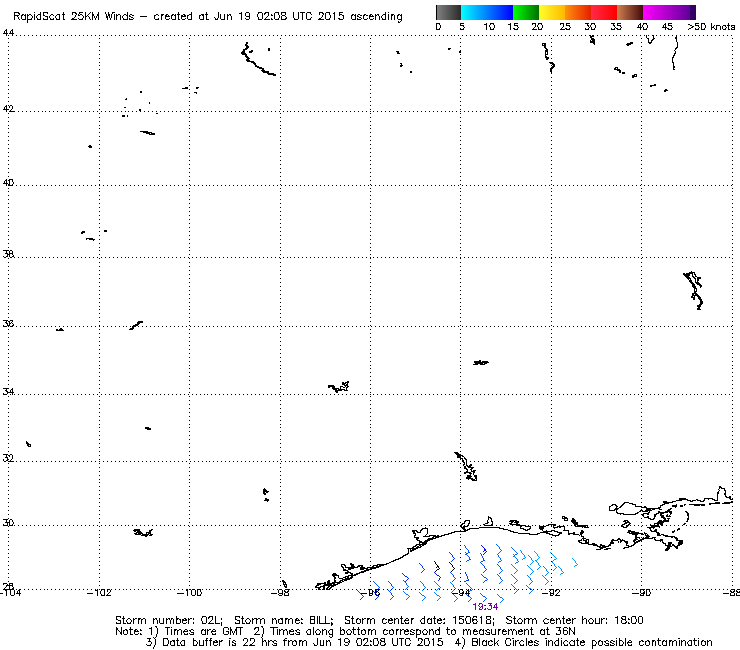Click legend tick label 35
The image size is (740, 650).
tap(616, 27)
